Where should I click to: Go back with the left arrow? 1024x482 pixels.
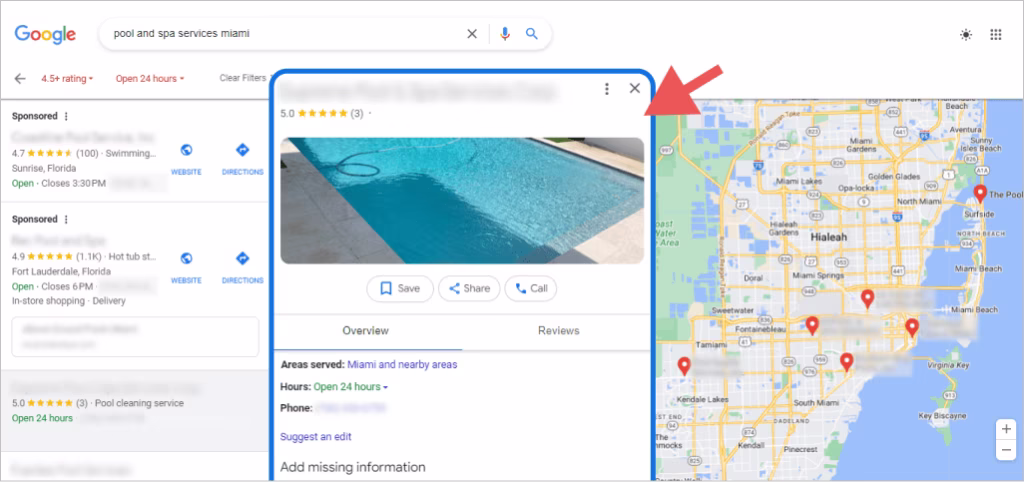pos(20,78)
